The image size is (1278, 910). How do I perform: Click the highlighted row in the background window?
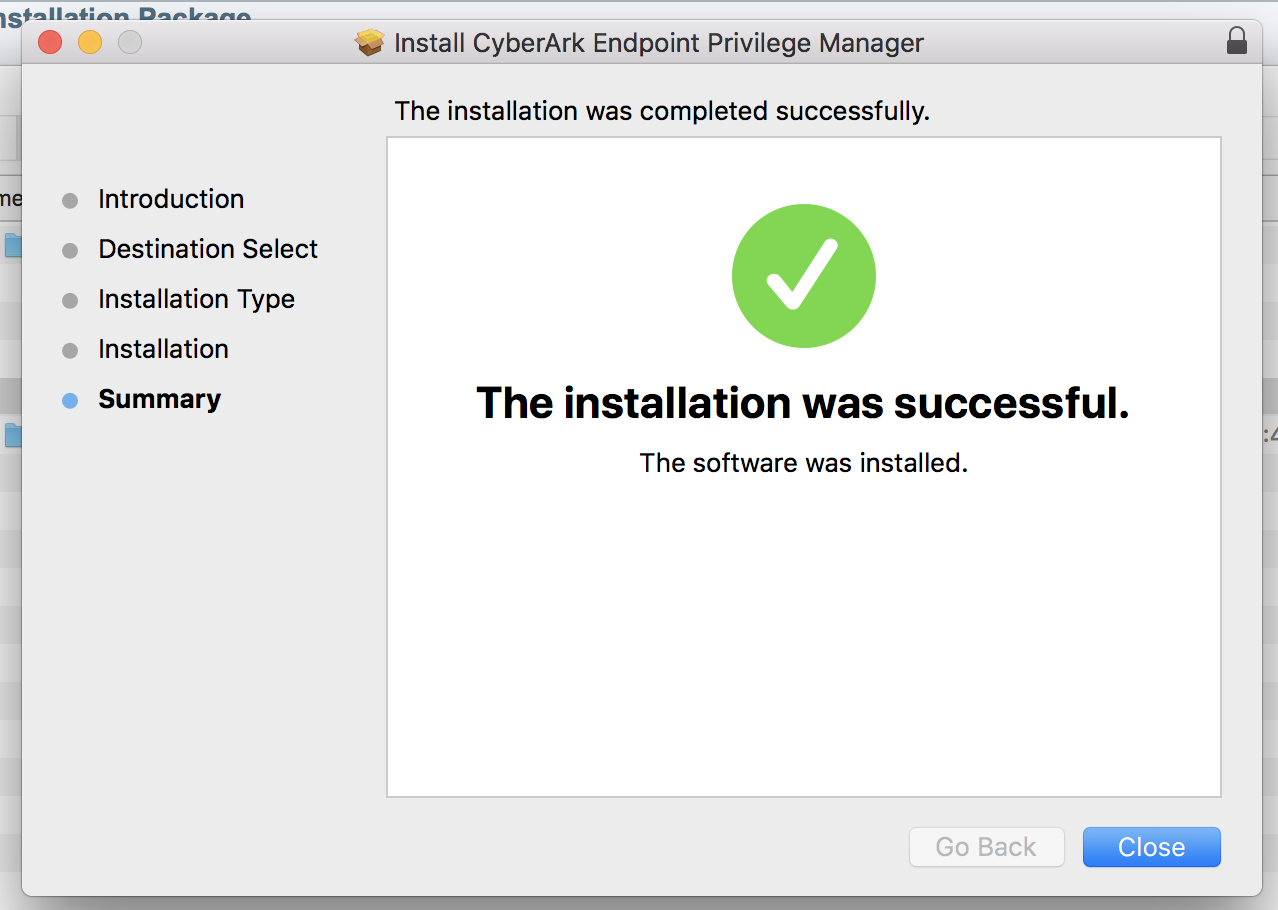(8, 393)
